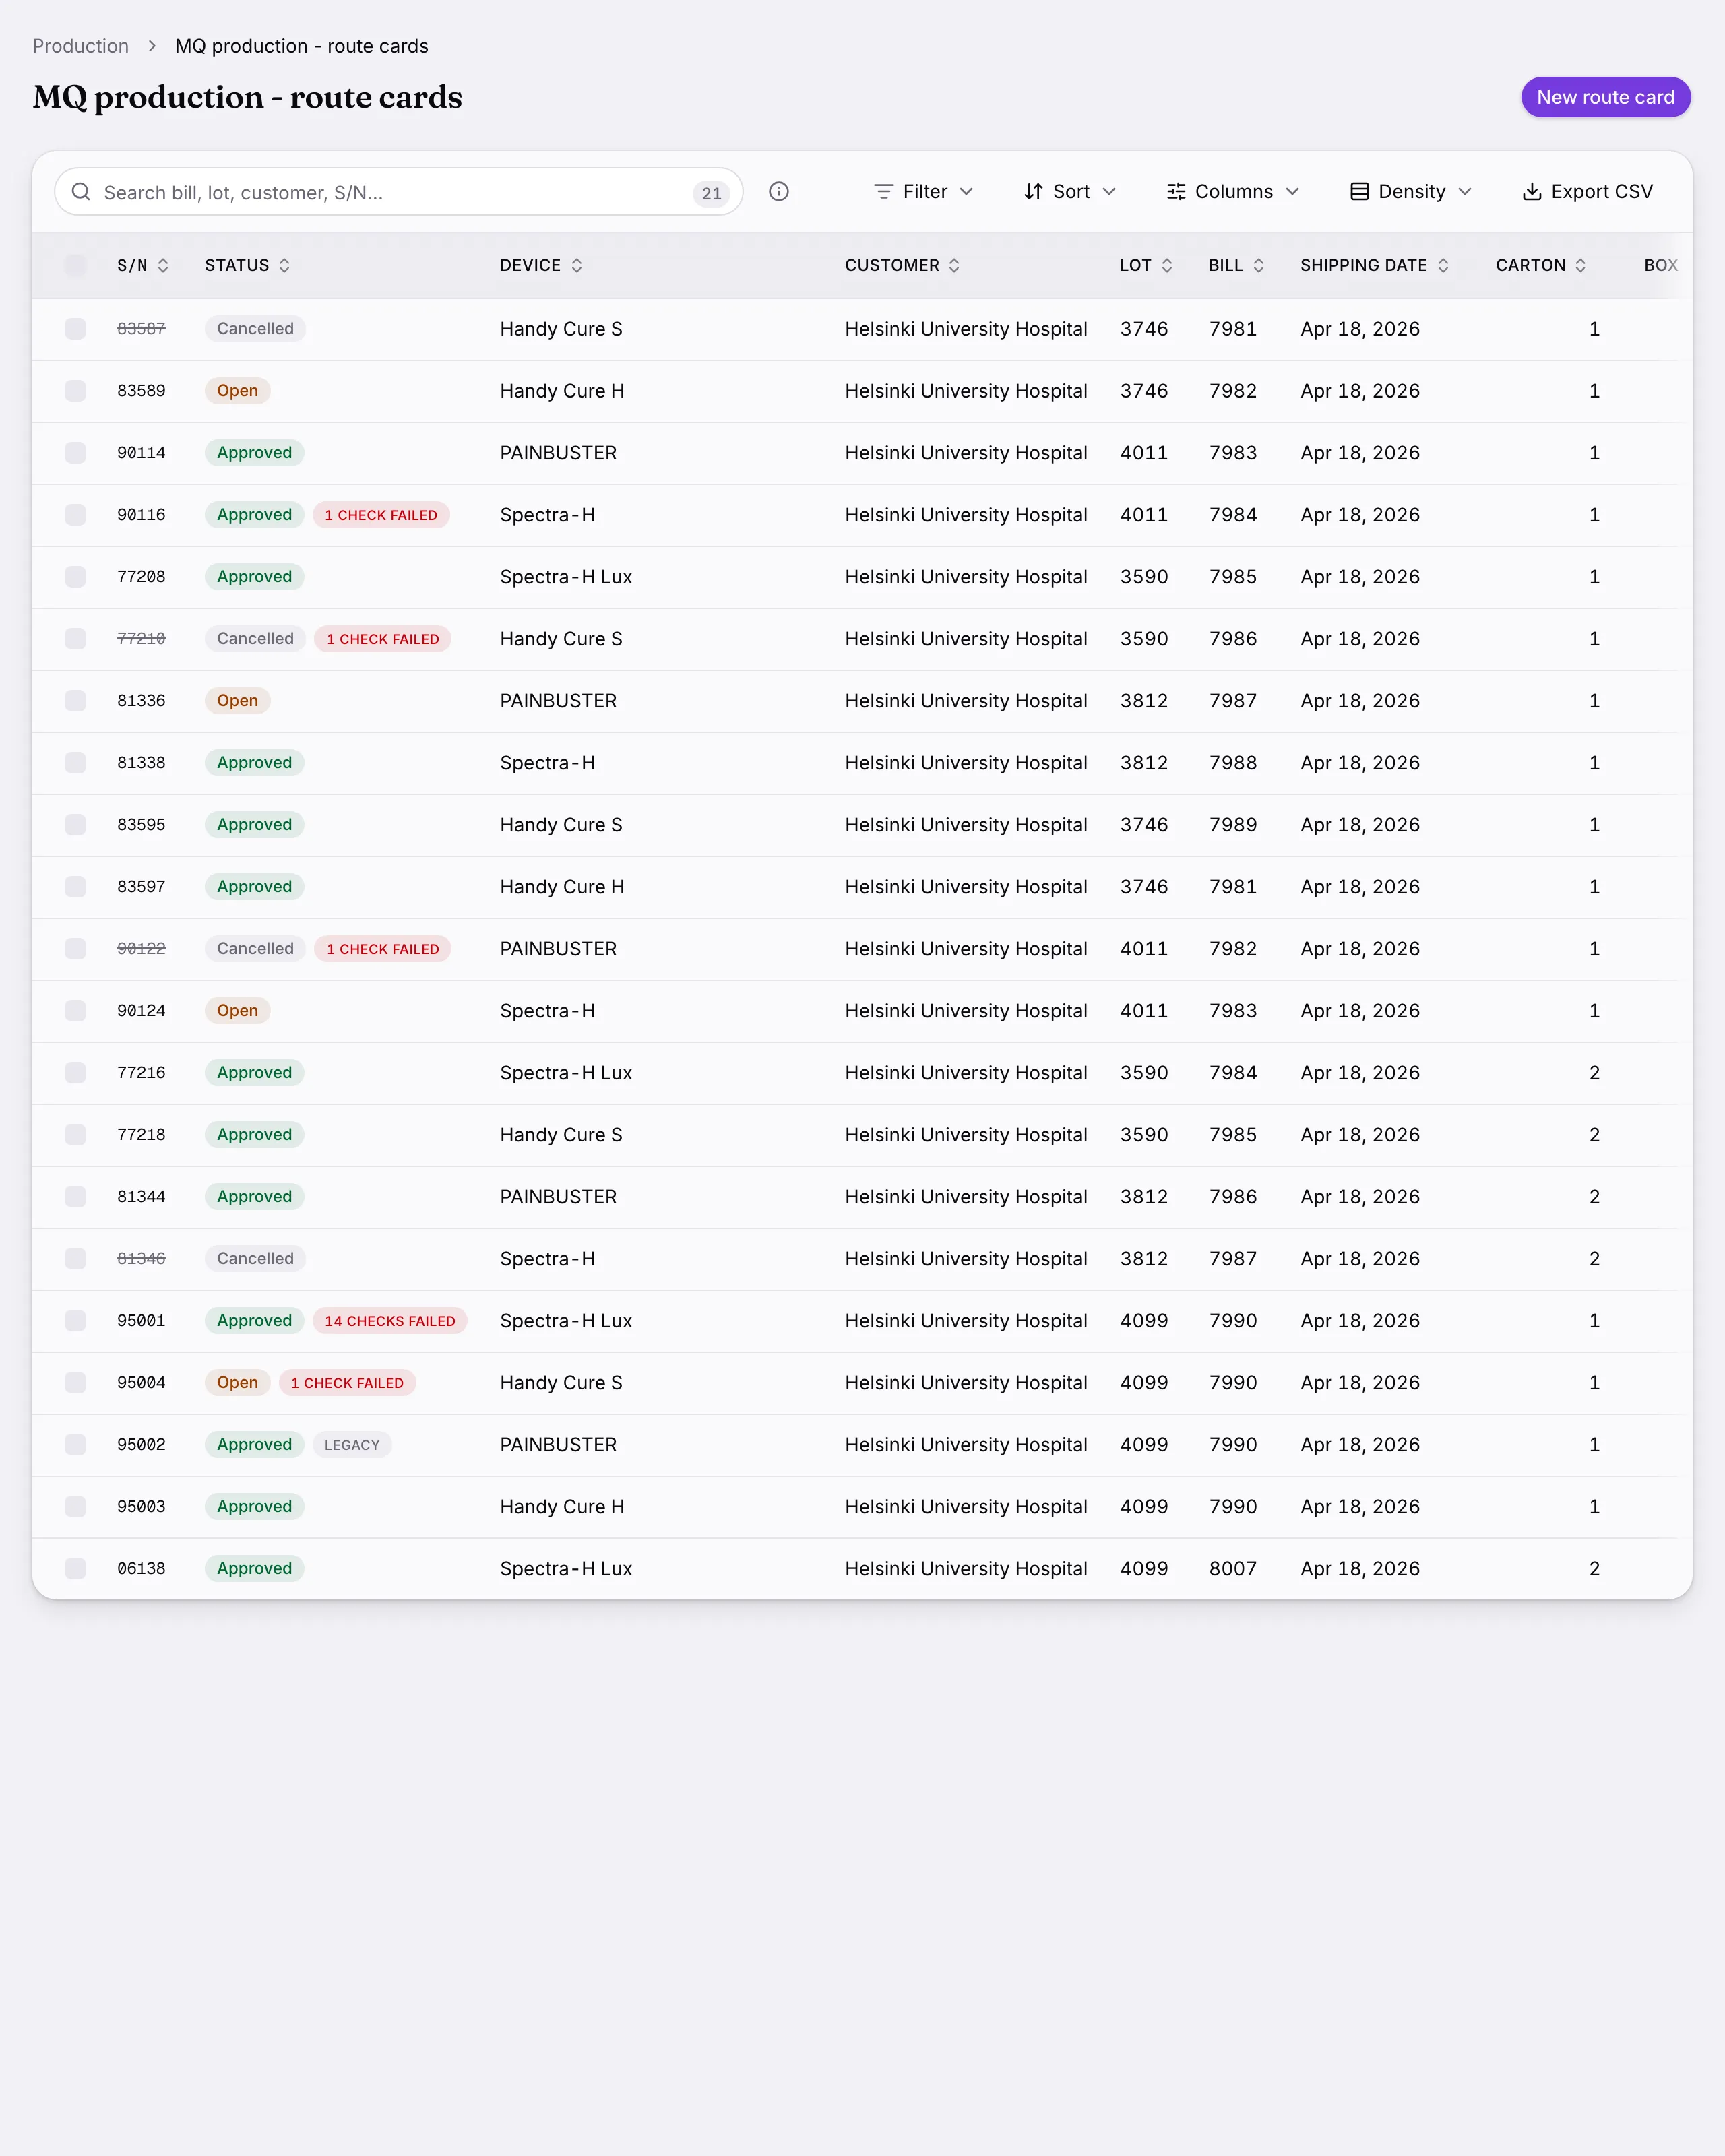Click serial number 77208
The height and width of the screenshot is (2156, 1725).
pos(141,577)
